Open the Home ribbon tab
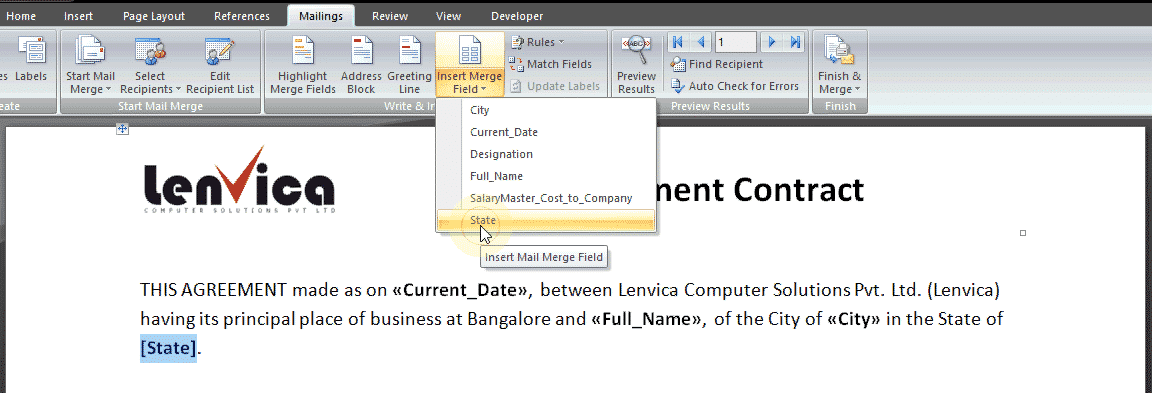 tap(21, 15)
